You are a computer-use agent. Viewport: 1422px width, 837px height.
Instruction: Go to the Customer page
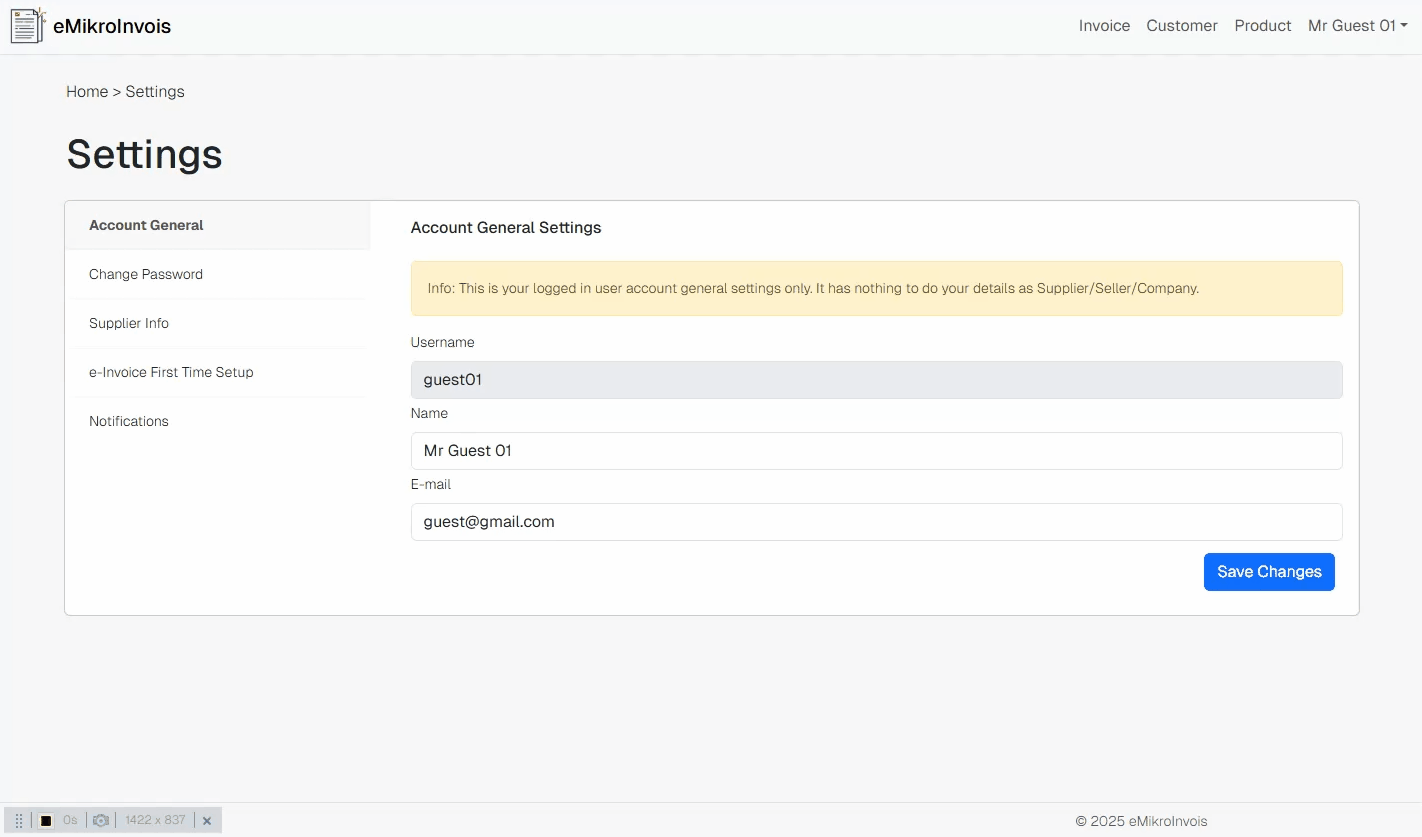(1181, 26)
